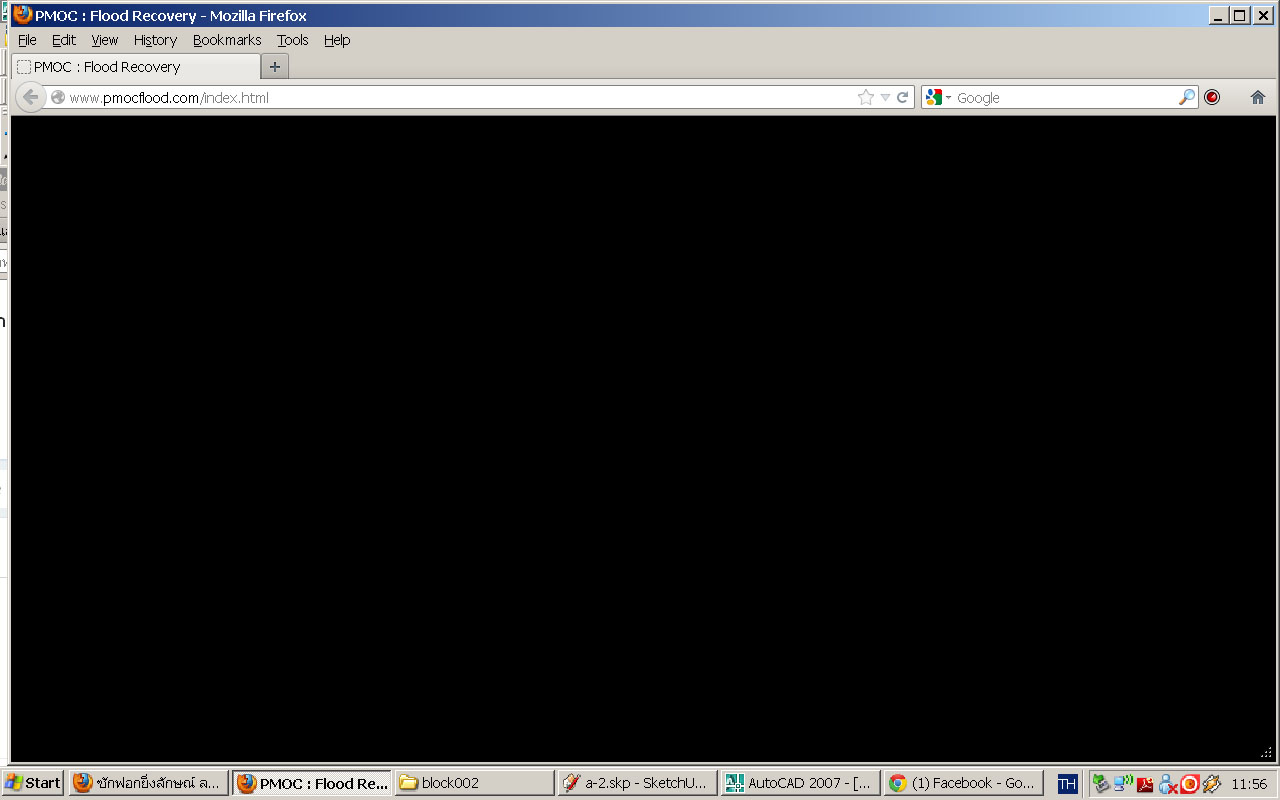Image resolution: width=1280 pixels, height=800 pixels.
Task: Click the messenger tray icon with red X
Action: coord(1167,784)
